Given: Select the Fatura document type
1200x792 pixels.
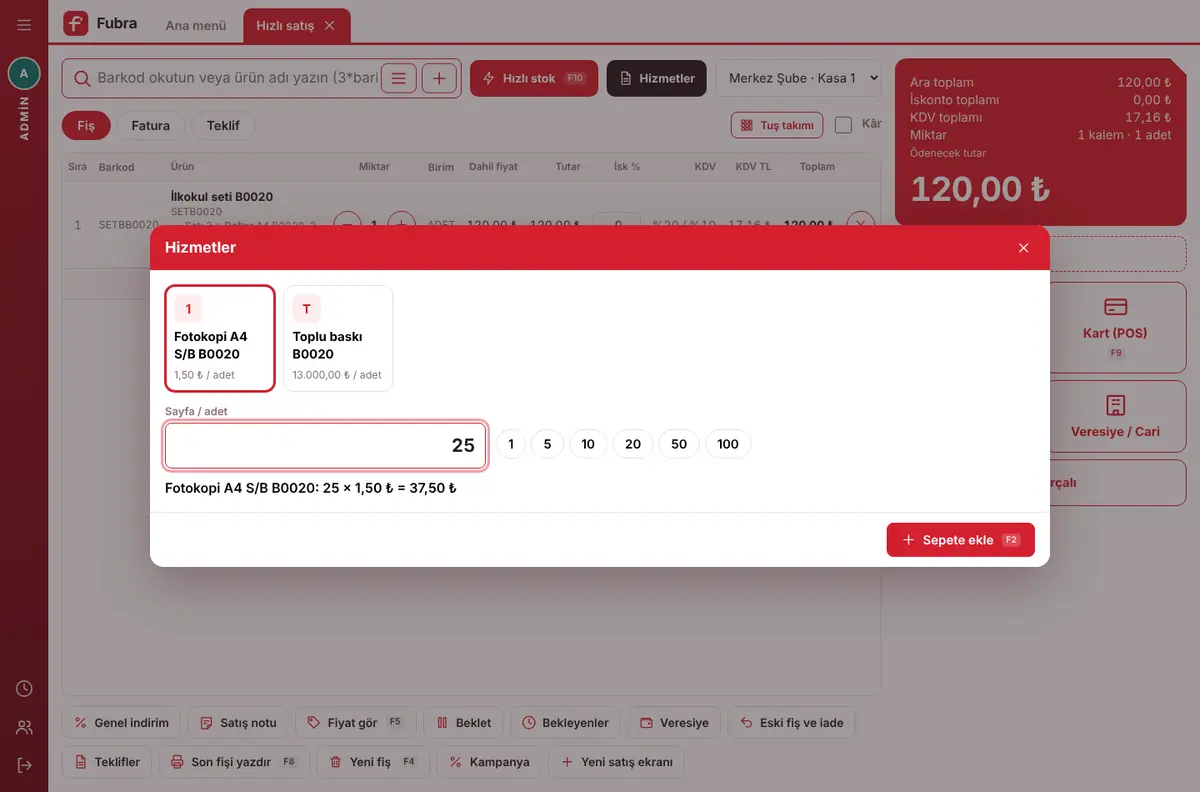Looking at the screenshot, I should pos(151,125).
